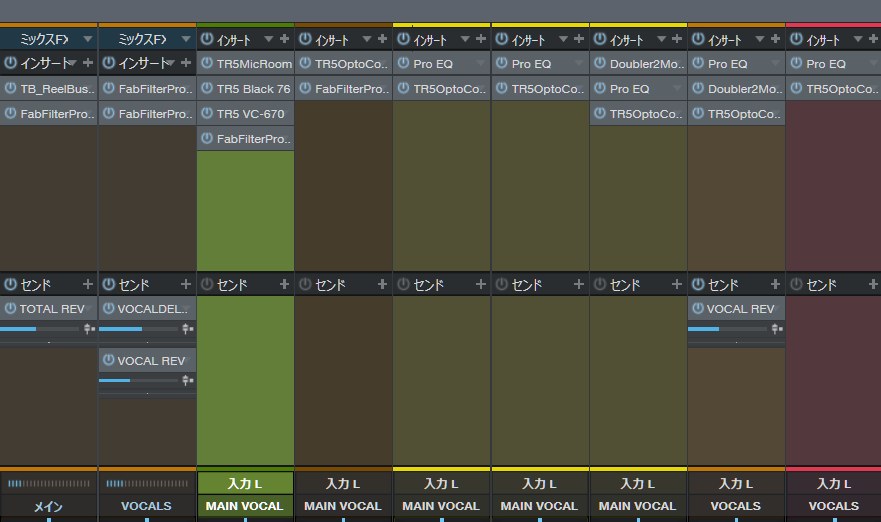Screen dimensions: 881x522
Task: Adjust VOCAL REV send level below VOCALDEL
Action: (x=138, y=380)
